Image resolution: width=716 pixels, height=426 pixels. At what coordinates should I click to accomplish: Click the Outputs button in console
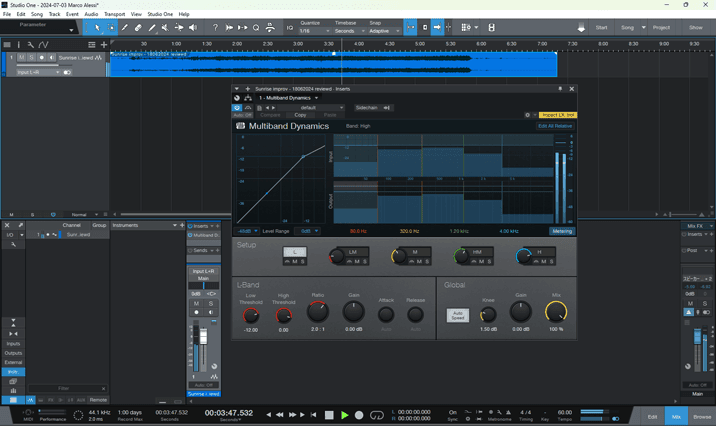tap(13, 353)
